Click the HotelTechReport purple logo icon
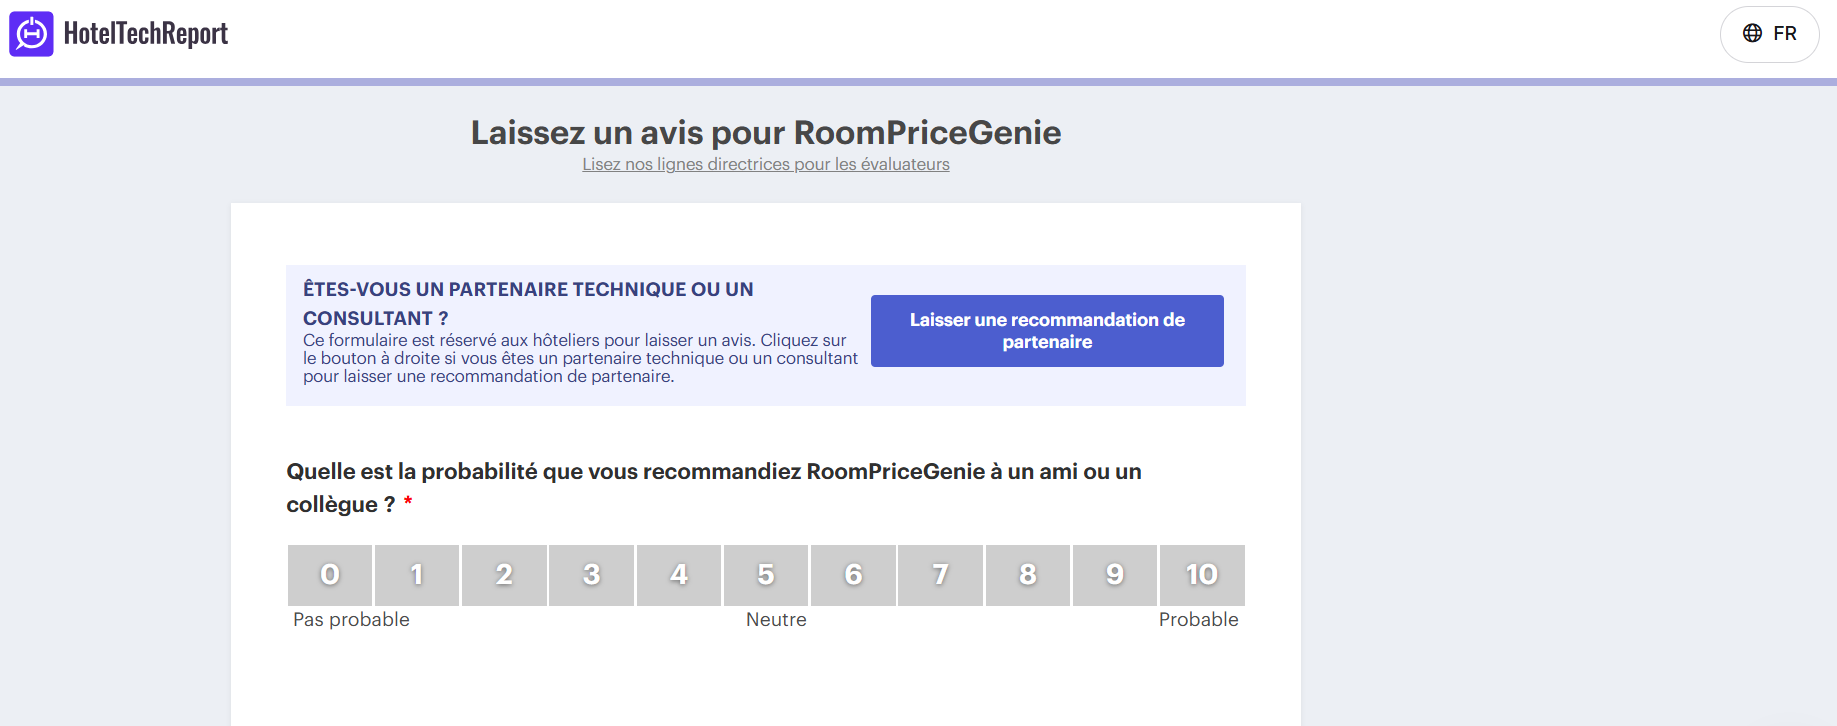 [31, 34]
